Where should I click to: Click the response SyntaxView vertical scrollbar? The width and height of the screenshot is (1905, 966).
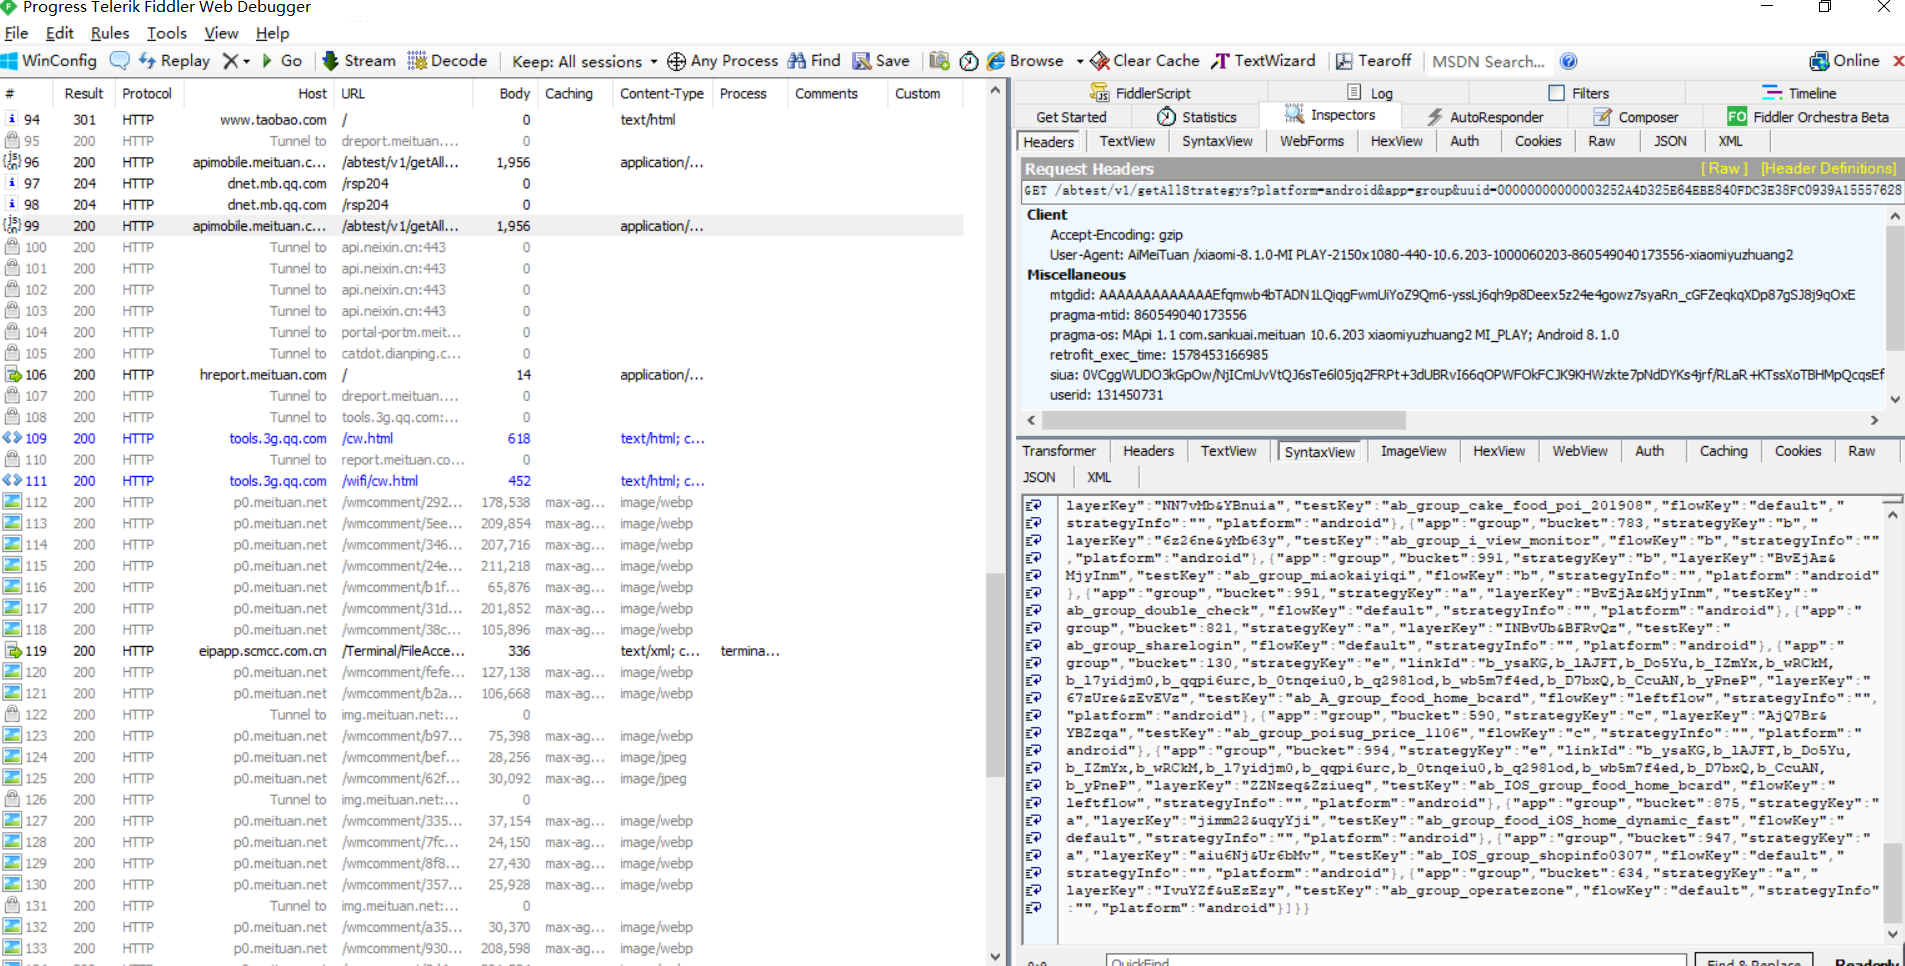pos(1892,883)
